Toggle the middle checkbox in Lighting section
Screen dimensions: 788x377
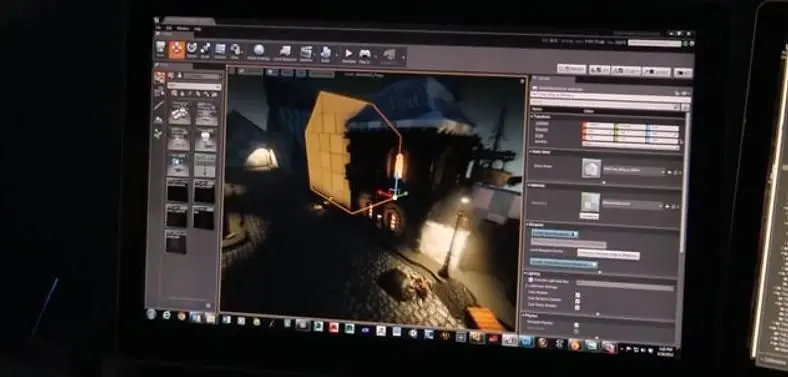pyautogui.click(x=577, y=302)
